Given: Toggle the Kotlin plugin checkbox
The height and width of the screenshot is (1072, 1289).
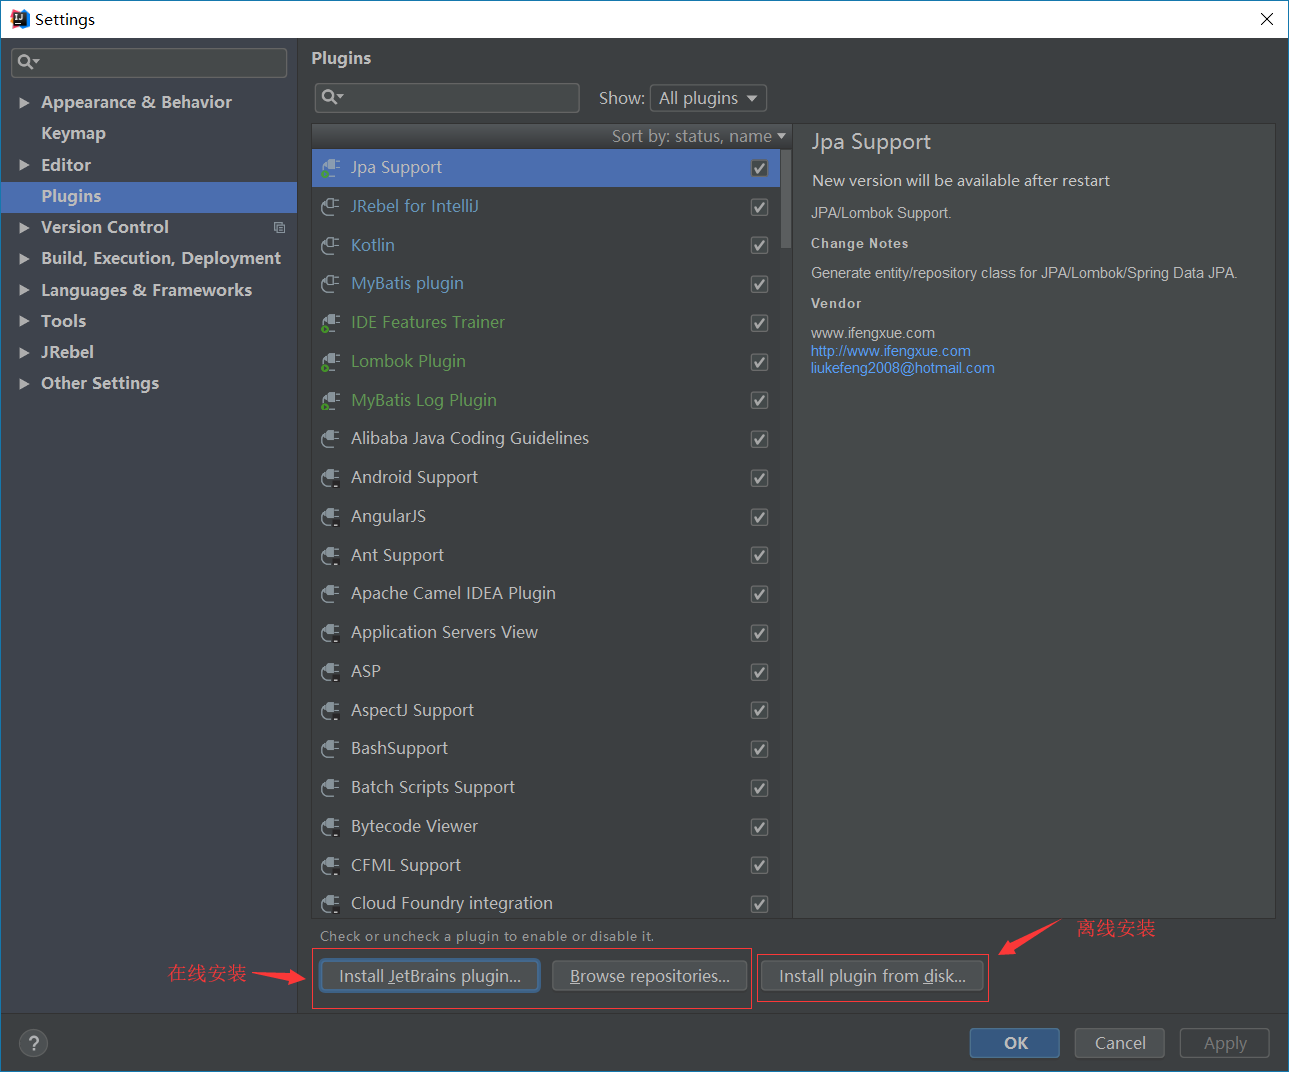Looking at the screenshot, I should coord(760,246).
